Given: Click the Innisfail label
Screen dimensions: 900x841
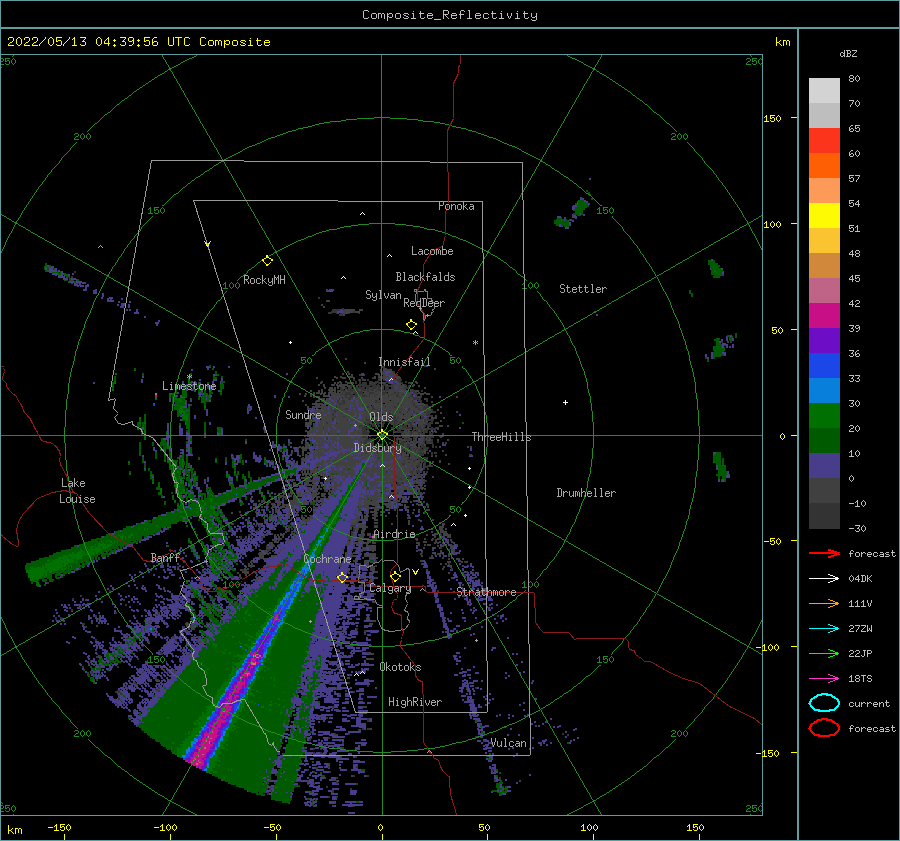Looking at the screenshot, I should coord(404,362).
